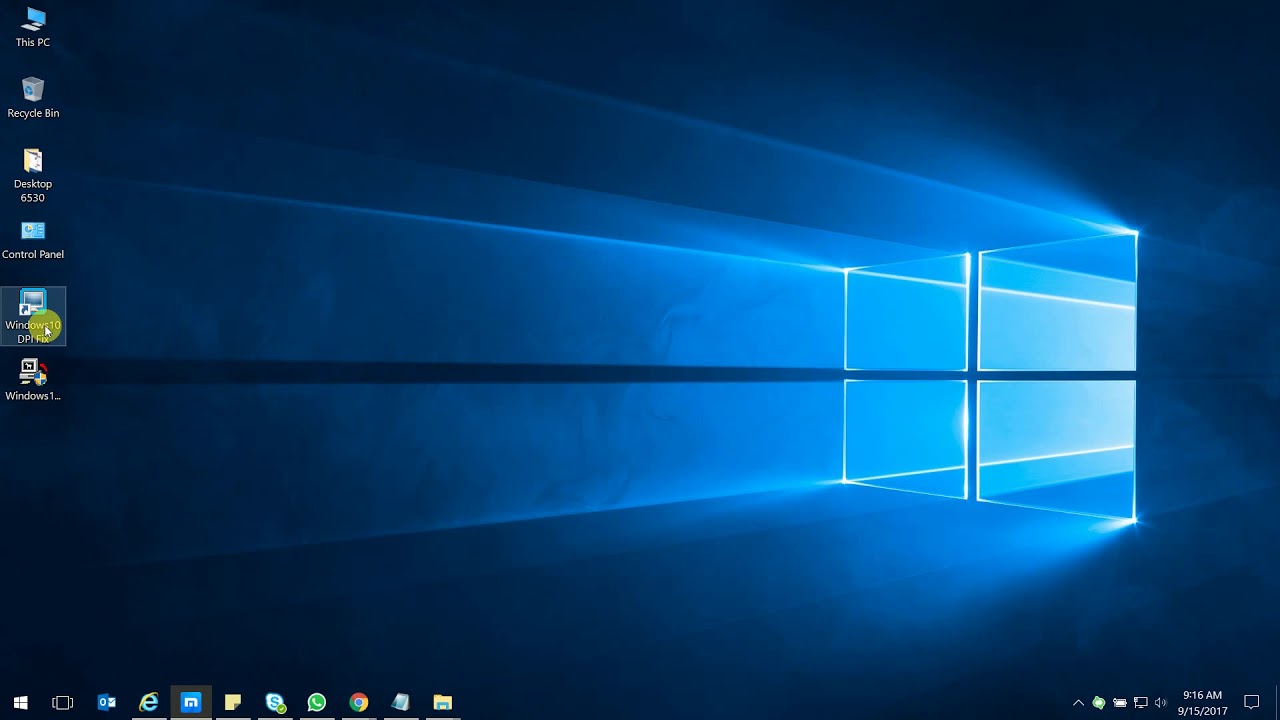
Task: Open File Explorer from the taskbar
Action: pos(443,702)
